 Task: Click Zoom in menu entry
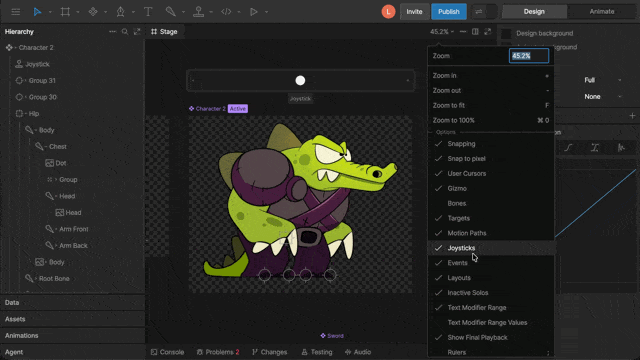point(491,76)
